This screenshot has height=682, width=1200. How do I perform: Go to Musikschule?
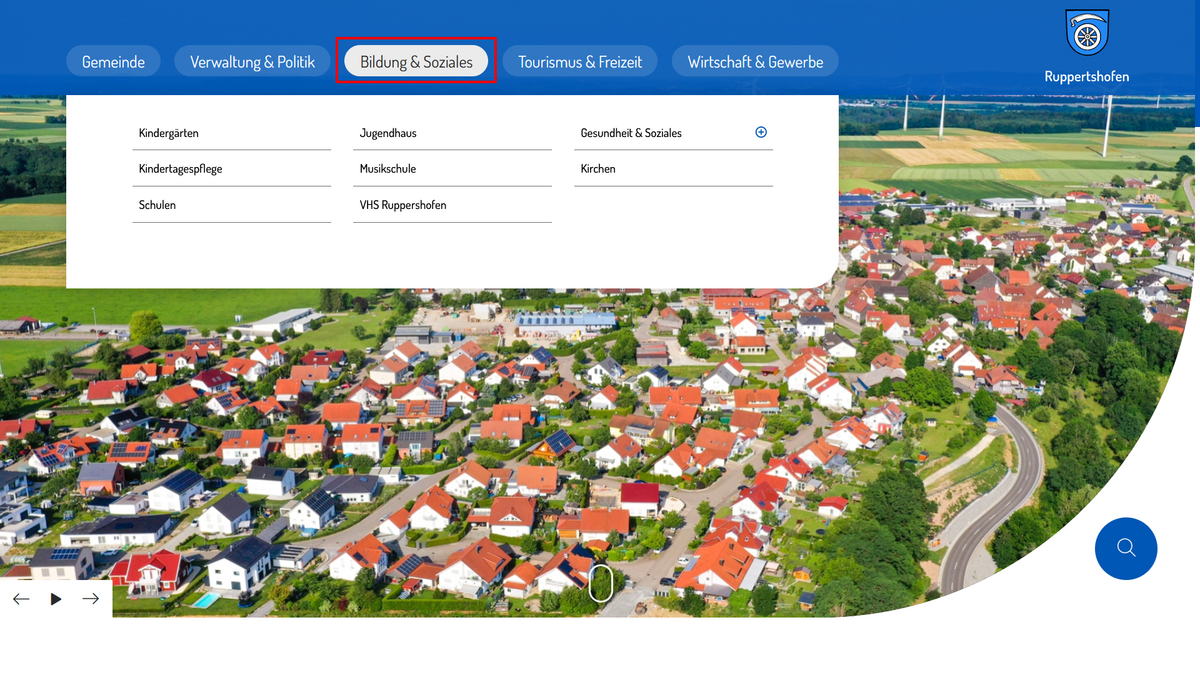pos(453,169)
